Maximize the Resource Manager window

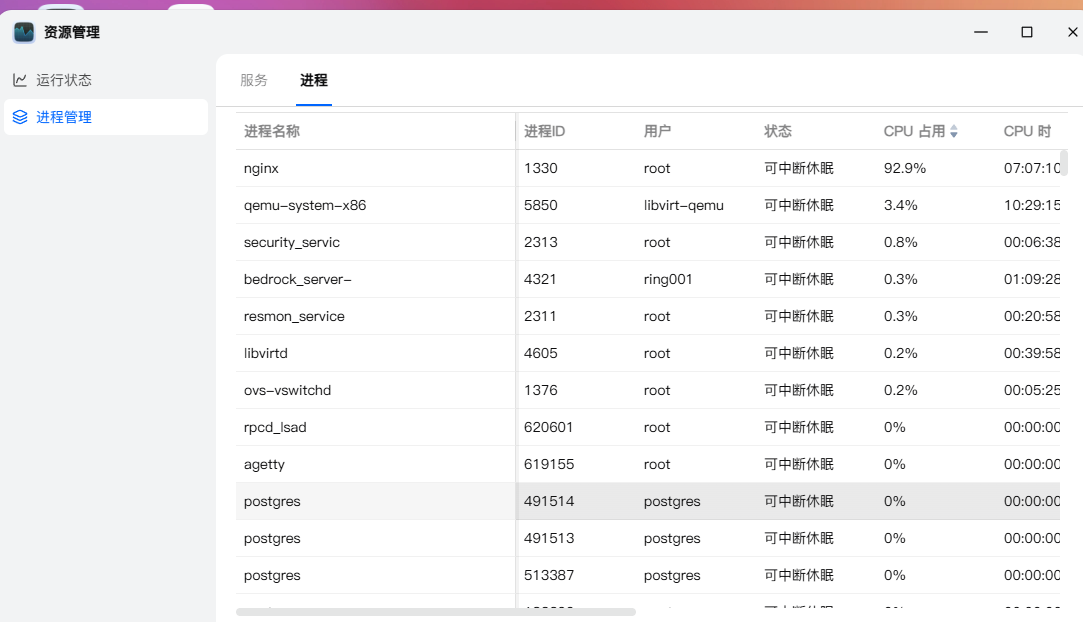(1027, 32)
